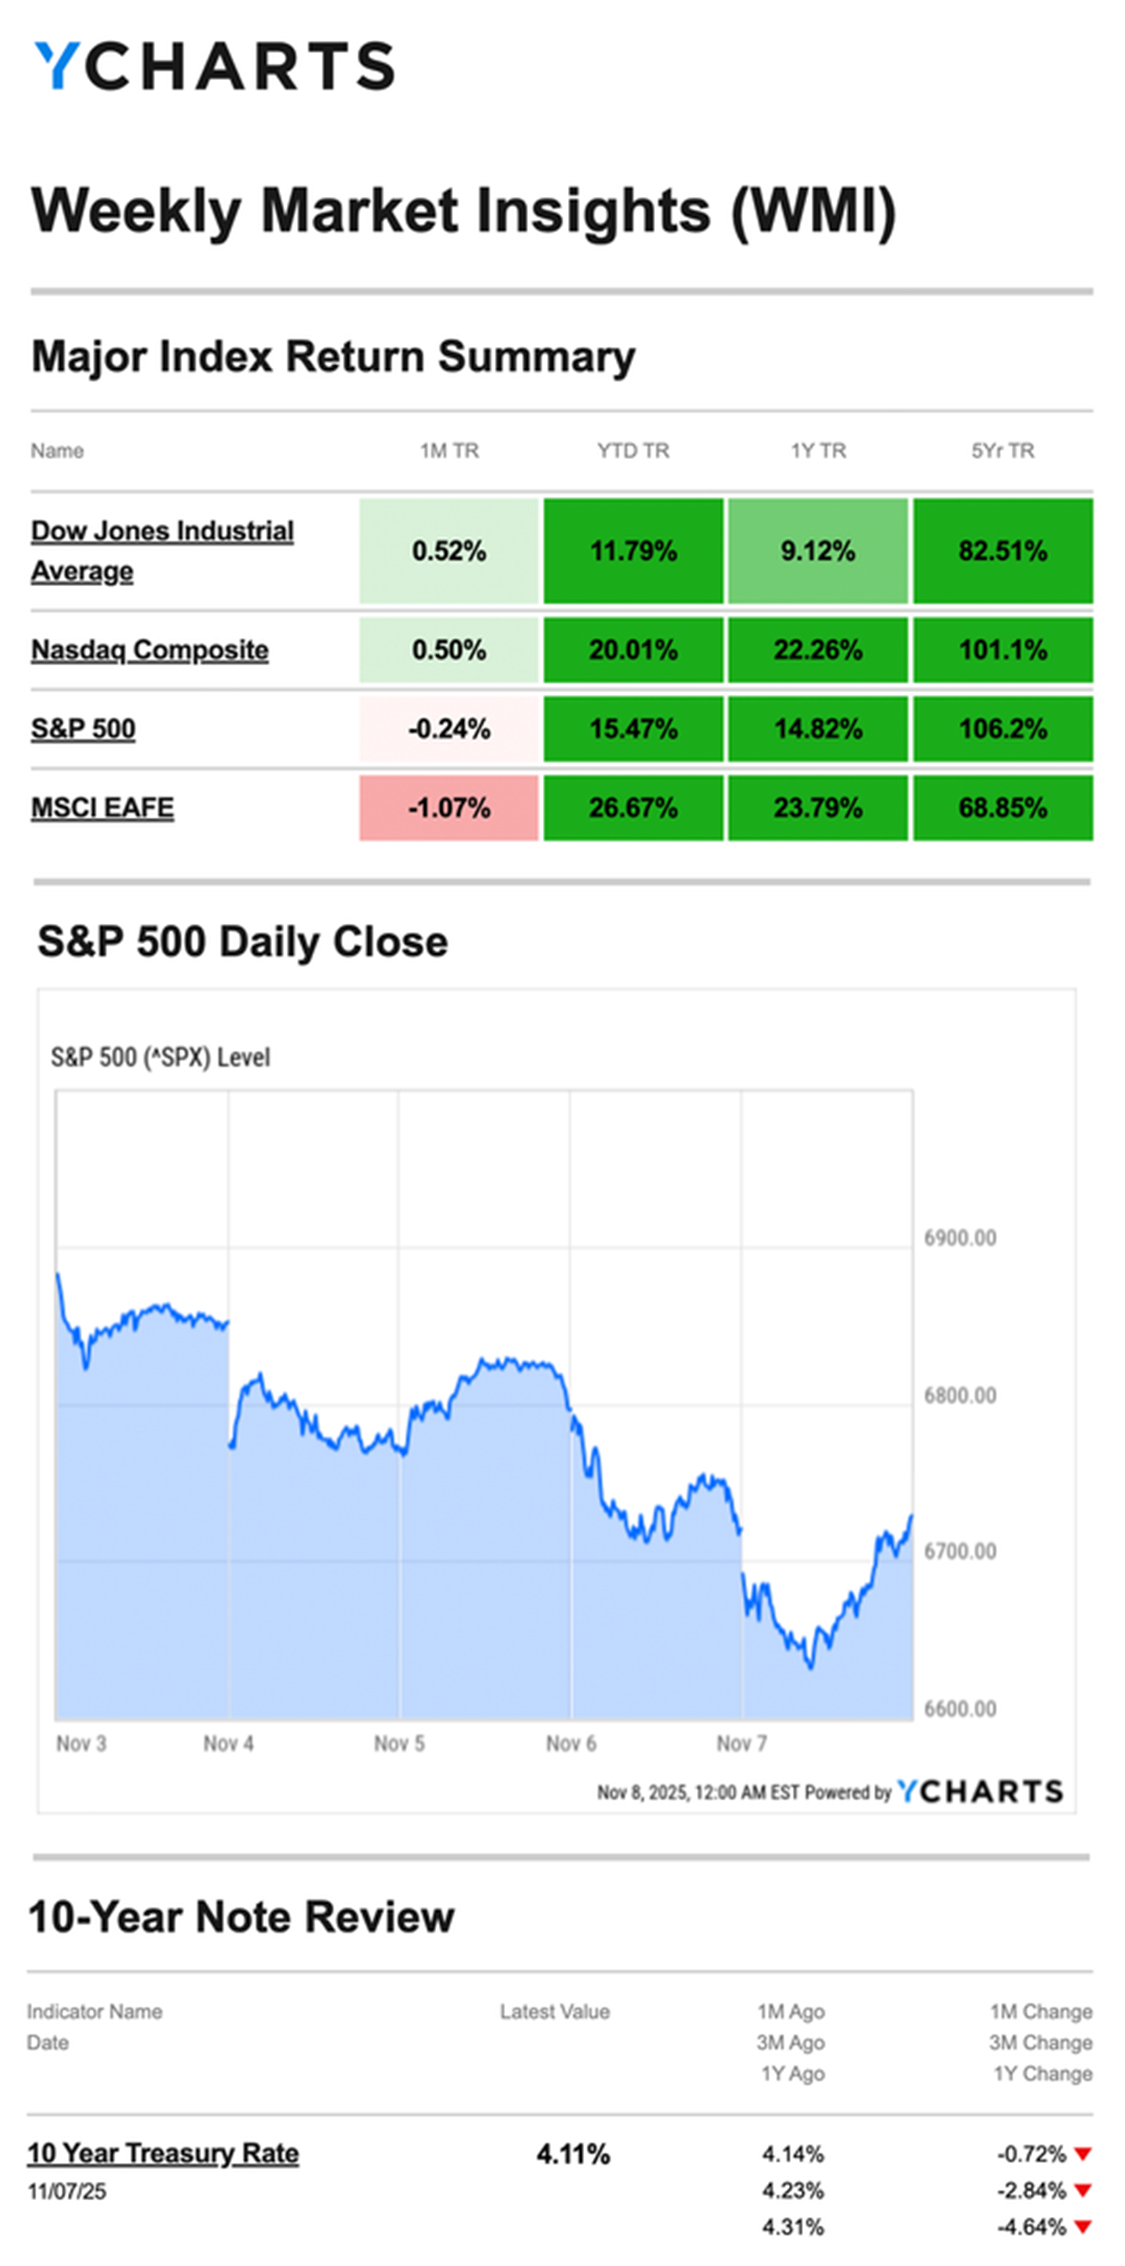Click red down arrow beside -2.84%
This screenshot has height=2266, width=1125.
1082,2190
